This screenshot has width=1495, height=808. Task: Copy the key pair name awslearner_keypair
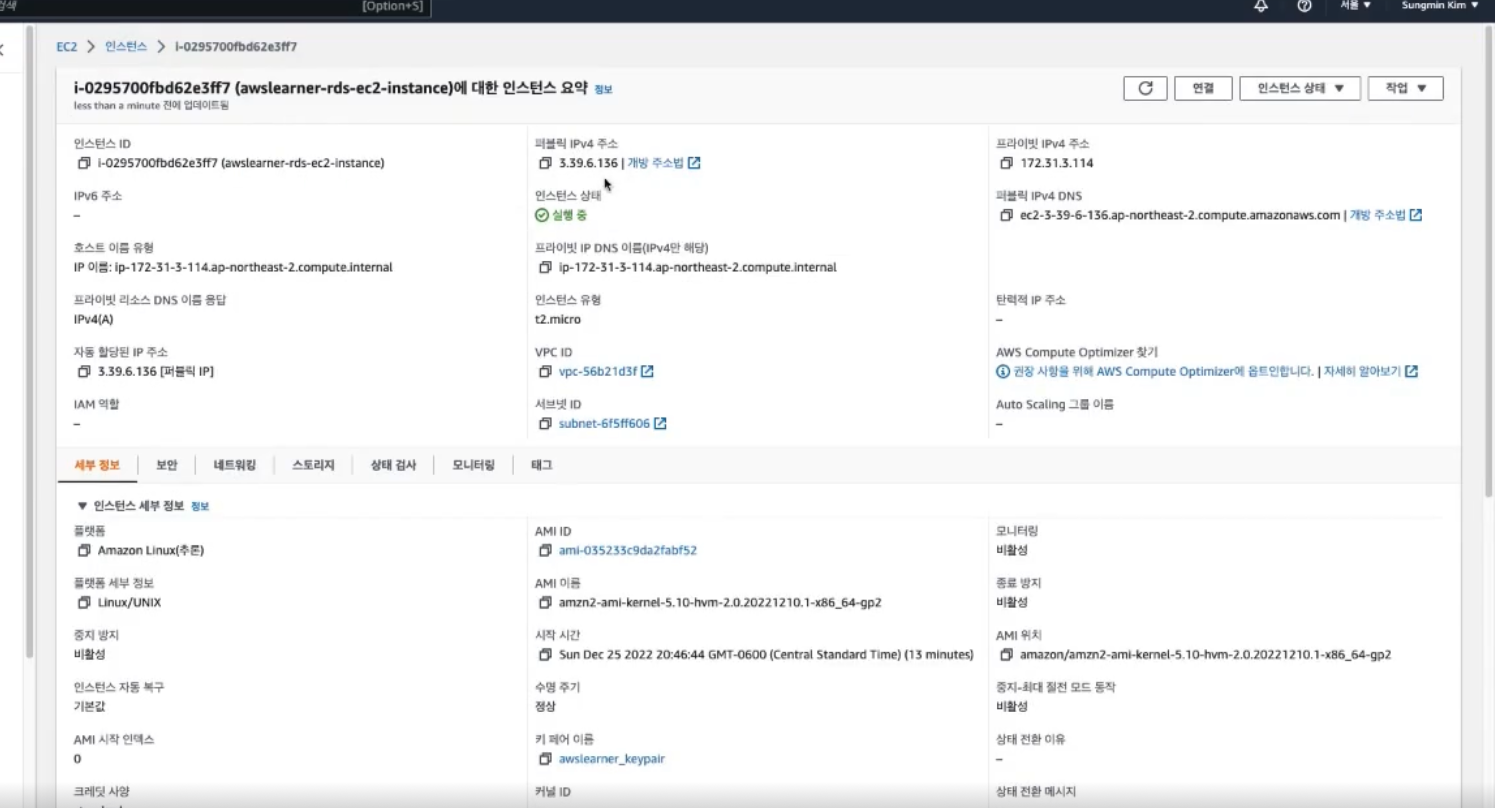pyautogui.click(x=545, y=758)
